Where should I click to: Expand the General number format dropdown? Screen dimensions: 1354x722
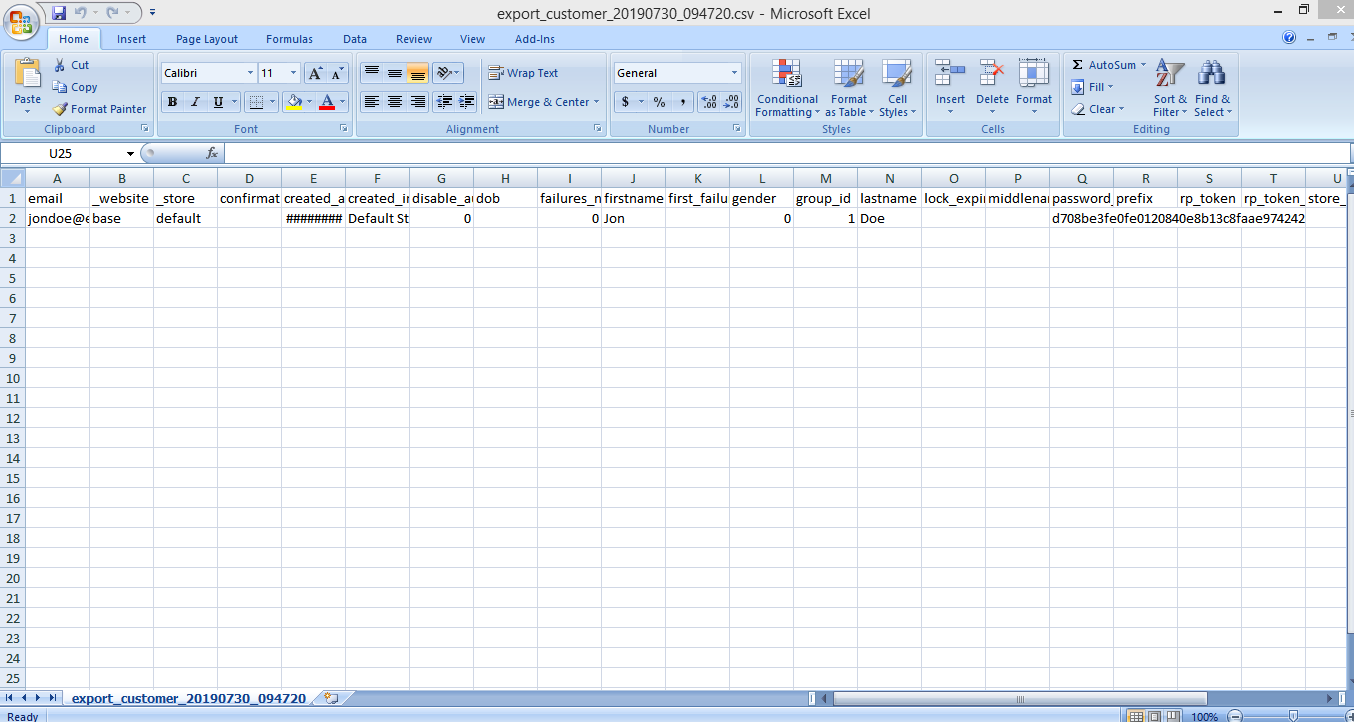pyautogui.click(x=734, y=73)
